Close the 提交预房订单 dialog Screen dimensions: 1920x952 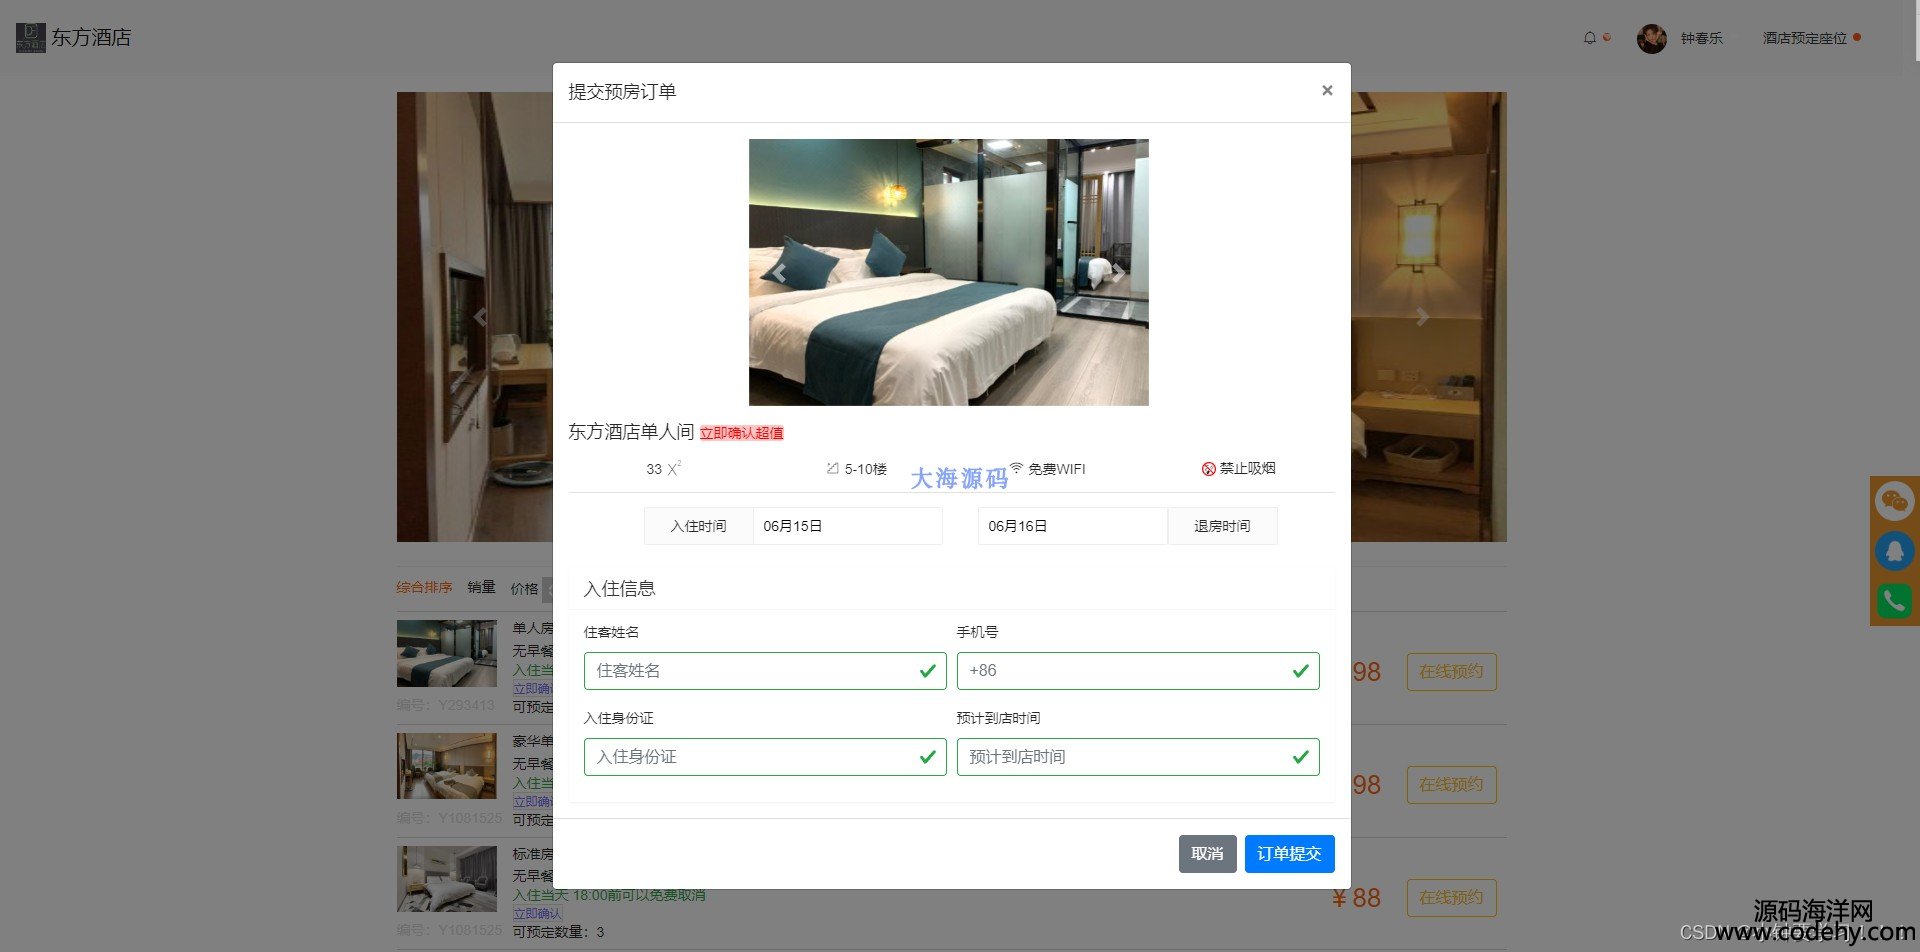[x=1327, y=90]
